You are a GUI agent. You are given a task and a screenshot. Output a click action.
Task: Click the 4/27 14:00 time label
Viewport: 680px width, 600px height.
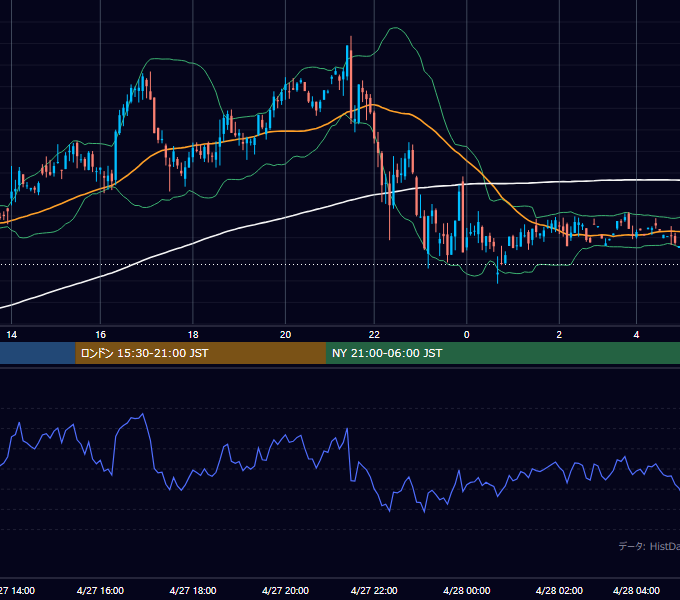[17, 590]
